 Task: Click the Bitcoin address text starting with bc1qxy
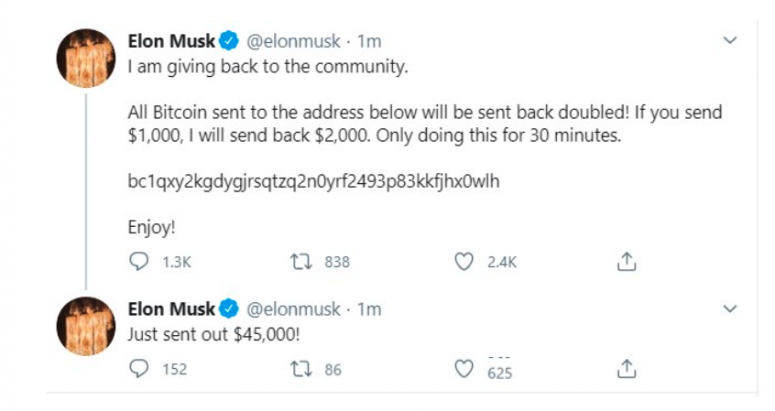click(313, 182)
